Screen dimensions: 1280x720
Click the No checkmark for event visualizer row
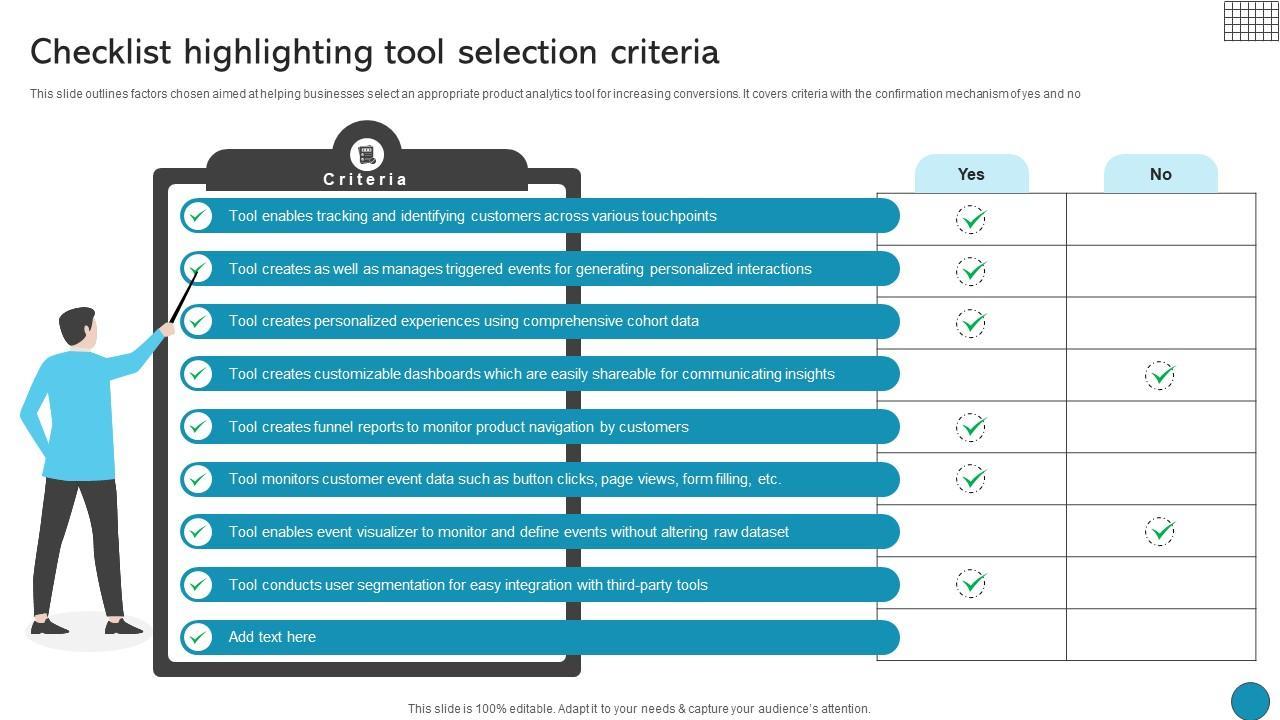[1160, 531]
